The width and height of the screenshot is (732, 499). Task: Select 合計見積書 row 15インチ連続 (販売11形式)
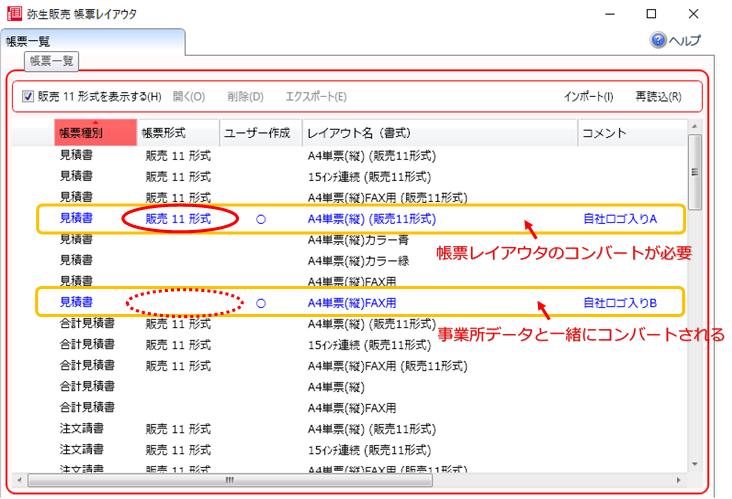349,345
